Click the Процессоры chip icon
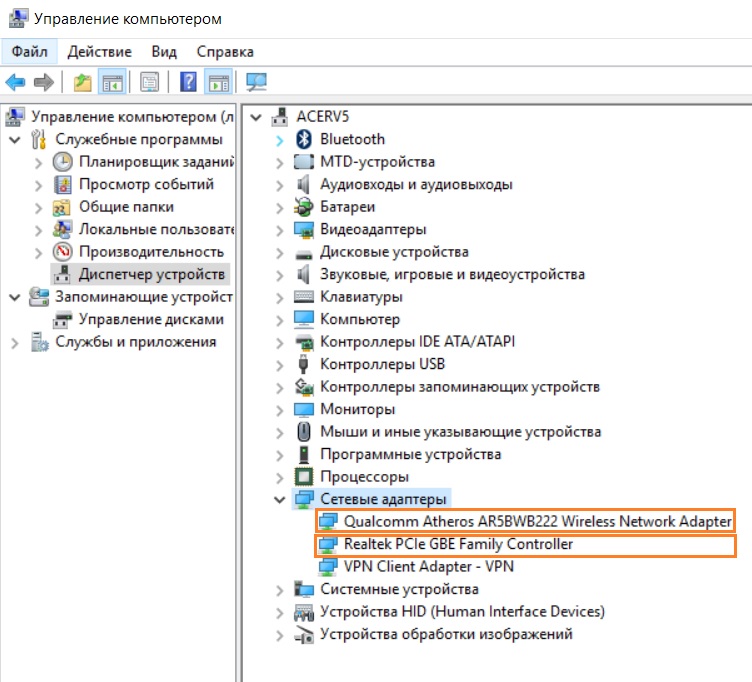The image size is (752, 682). [x=304, y=477]
